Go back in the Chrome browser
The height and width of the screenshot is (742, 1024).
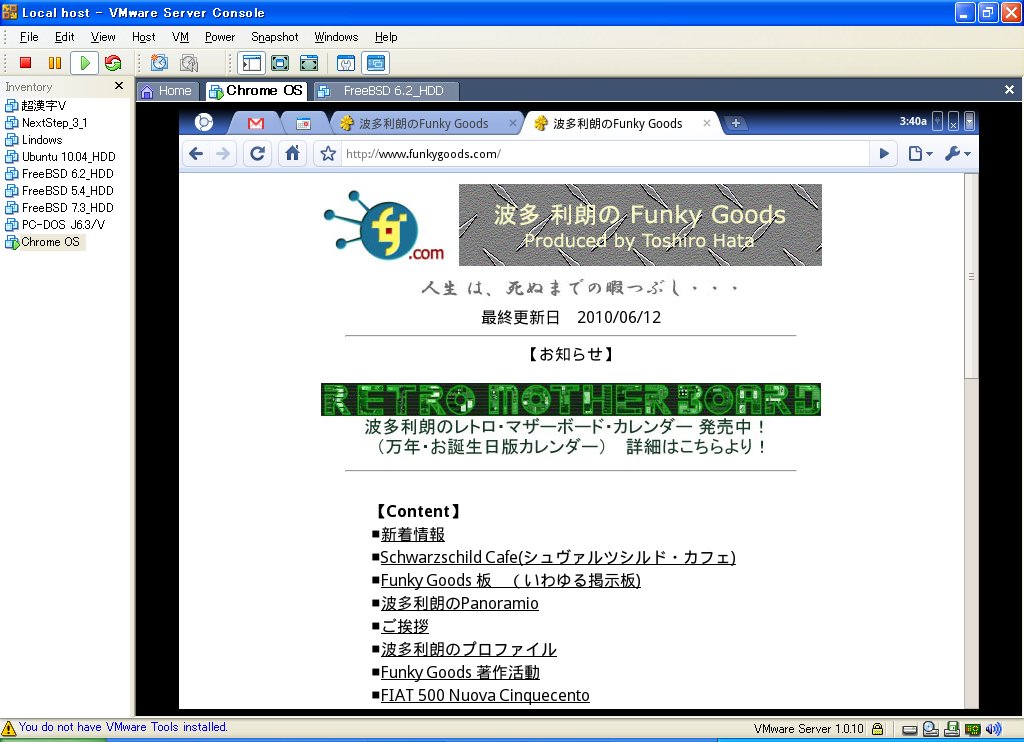196,153
